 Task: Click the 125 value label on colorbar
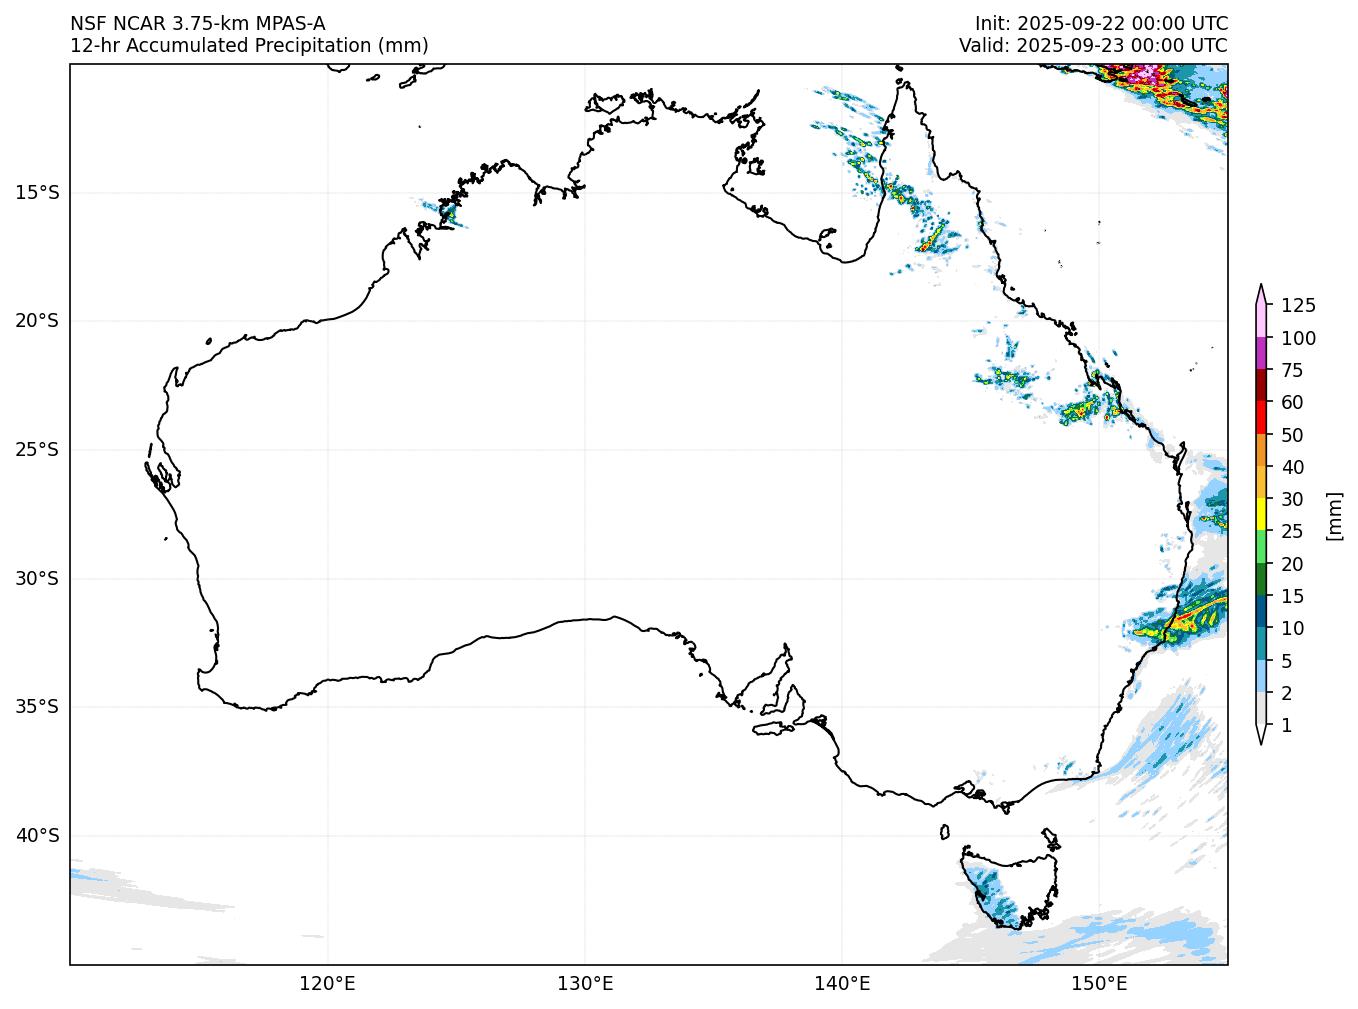[x=1298, y=306]
